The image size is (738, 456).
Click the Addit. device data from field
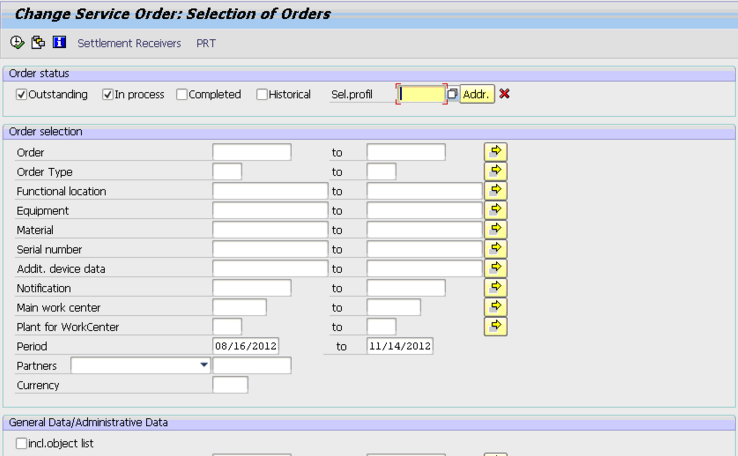click(270, 268)
